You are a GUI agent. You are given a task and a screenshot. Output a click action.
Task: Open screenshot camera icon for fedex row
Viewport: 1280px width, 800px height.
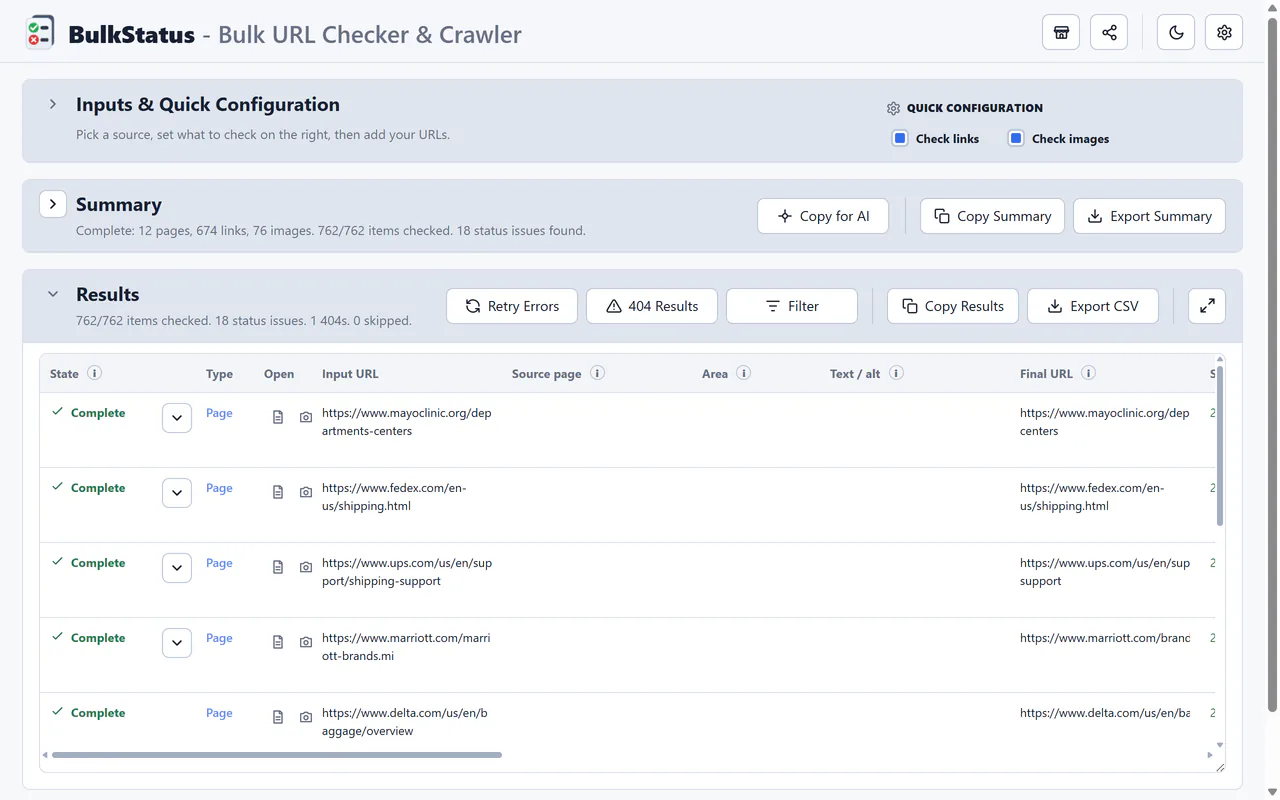(x=306, y=492)
